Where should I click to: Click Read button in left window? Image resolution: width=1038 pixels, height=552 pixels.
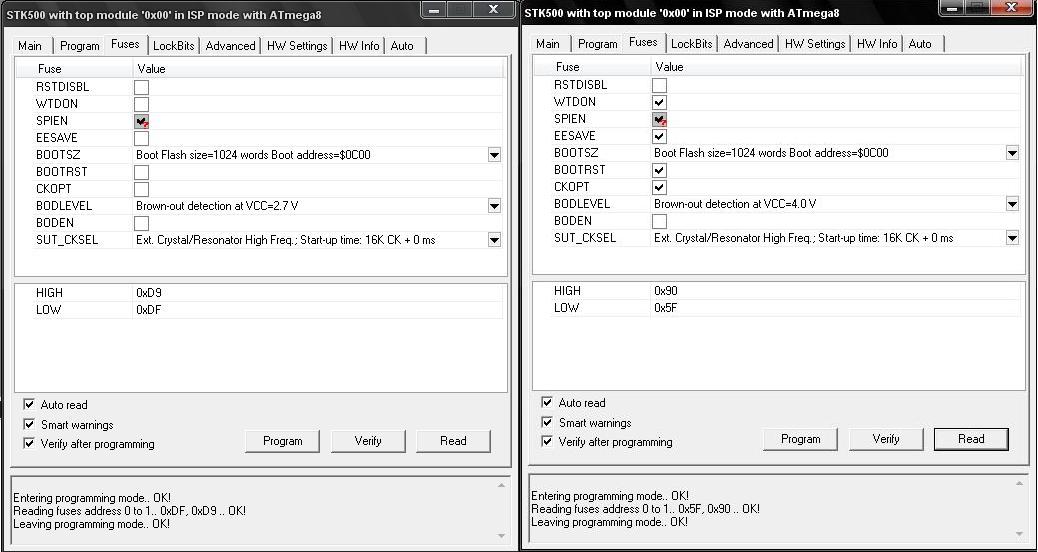(453, 441)
